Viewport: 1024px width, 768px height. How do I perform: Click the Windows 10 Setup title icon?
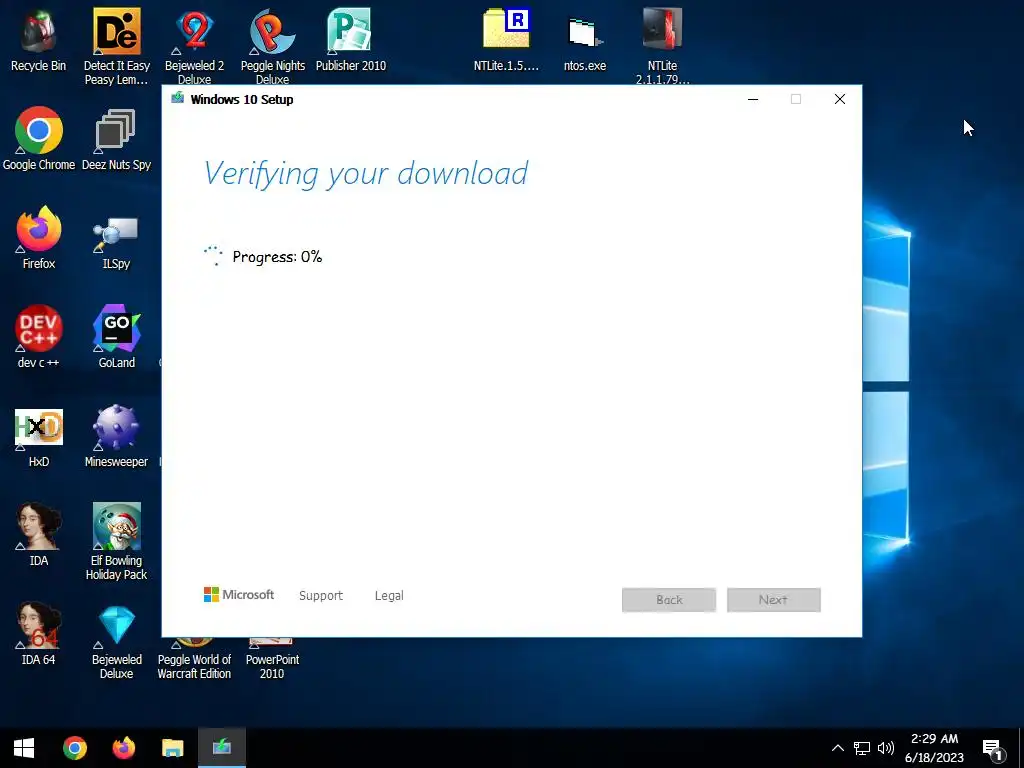[x=177, y=99]
